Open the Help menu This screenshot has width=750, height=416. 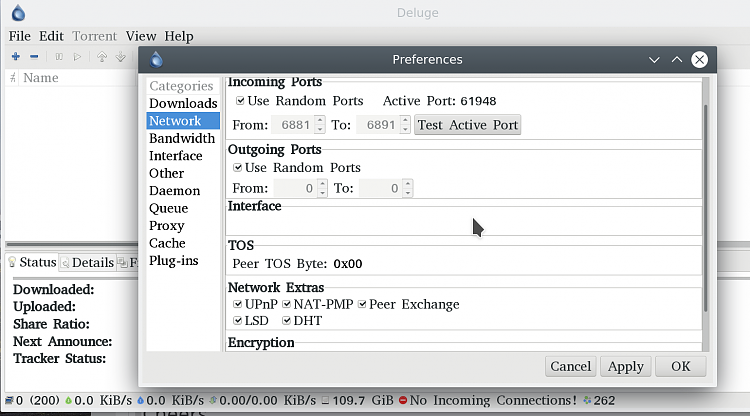(x=179, y=36)
